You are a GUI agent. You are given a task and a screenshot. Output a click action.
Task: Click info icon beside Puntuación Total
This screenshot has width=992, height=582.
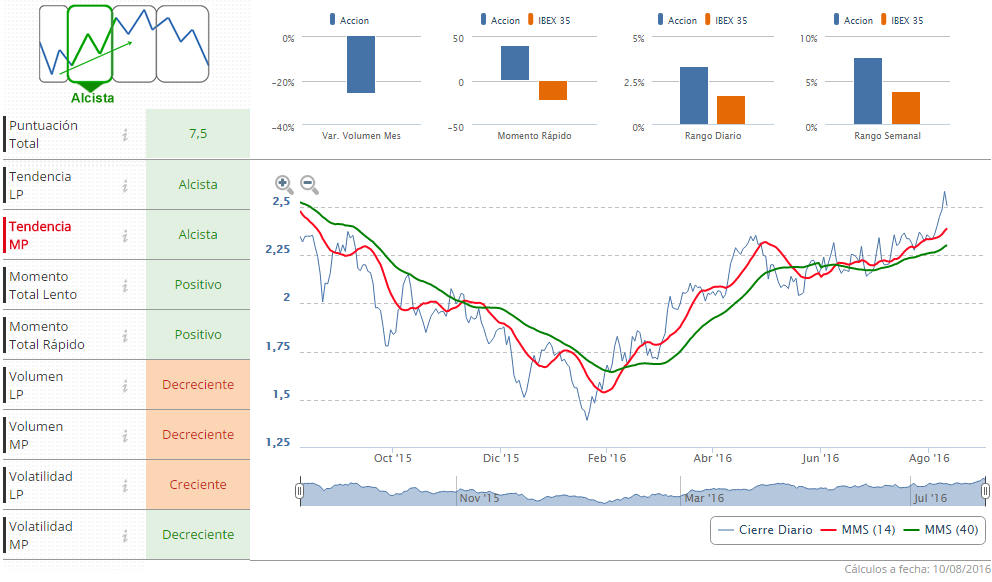[x=125, y=135]
